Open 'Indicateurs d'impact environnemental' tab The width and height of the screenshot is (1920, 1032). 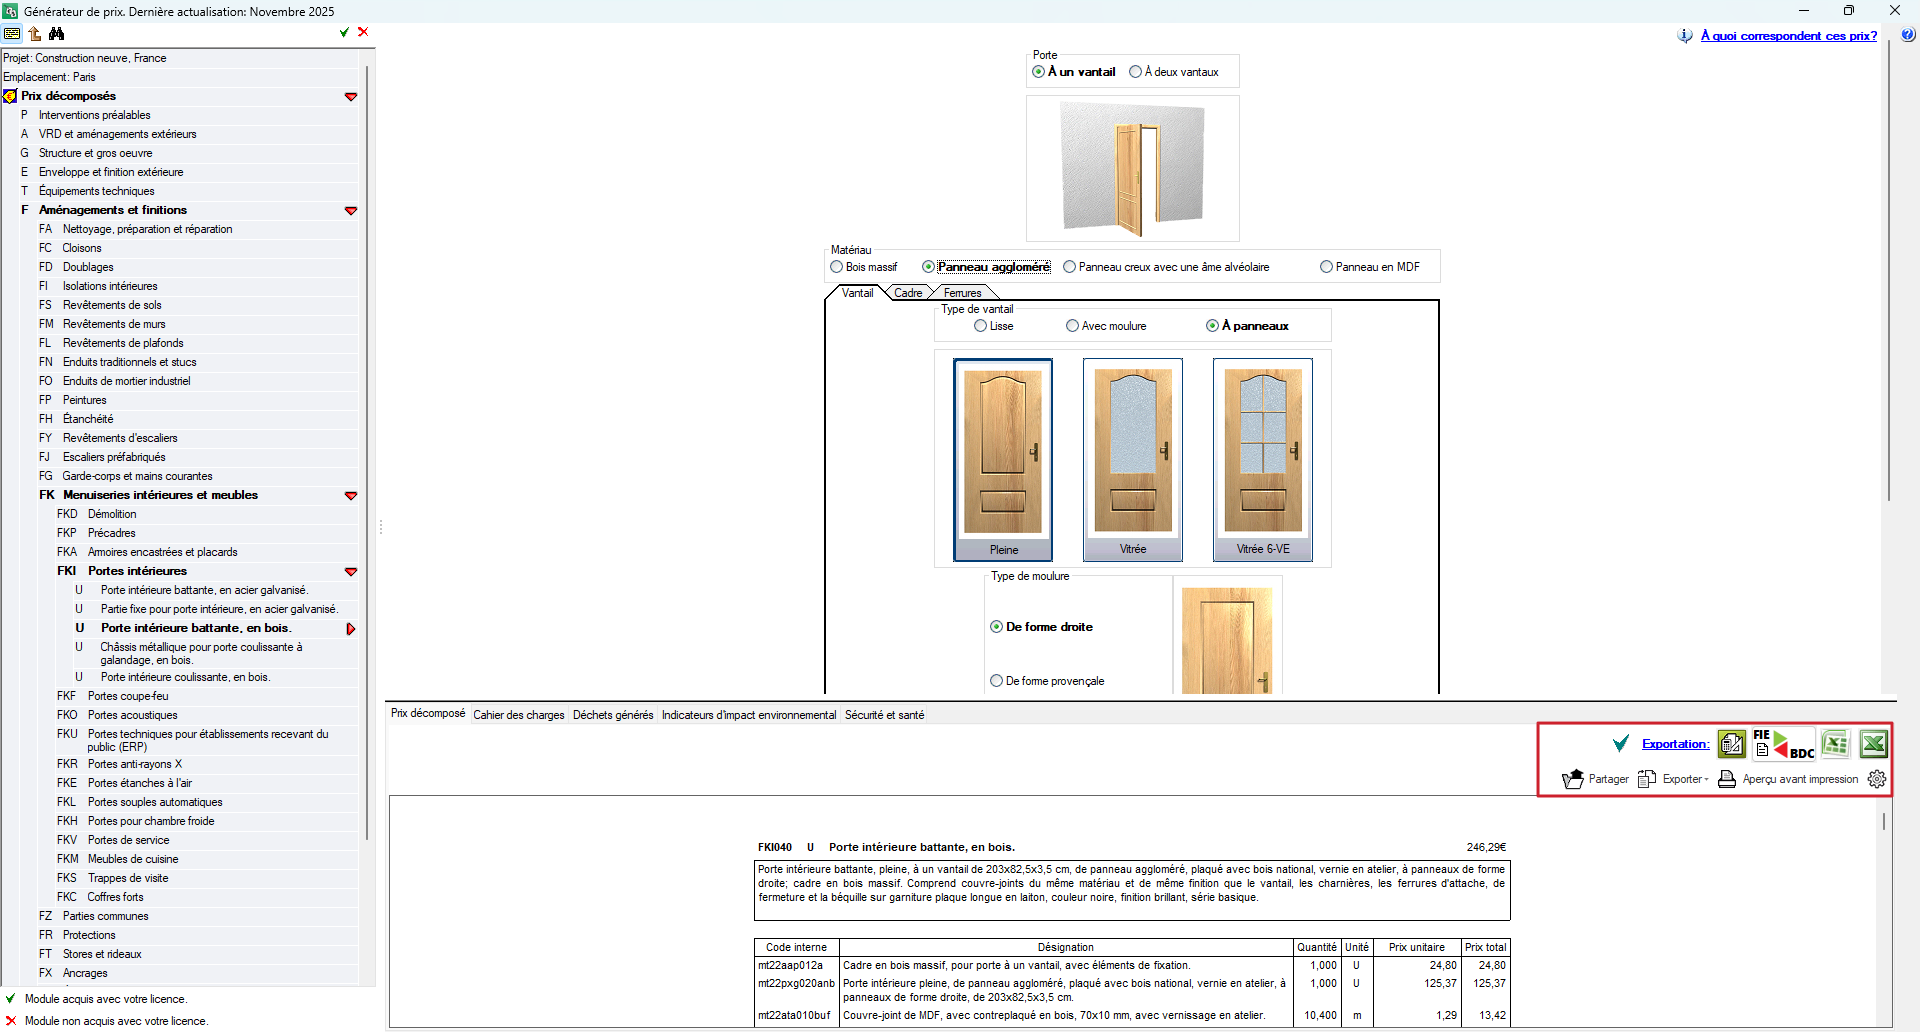(x=749, y=715)
